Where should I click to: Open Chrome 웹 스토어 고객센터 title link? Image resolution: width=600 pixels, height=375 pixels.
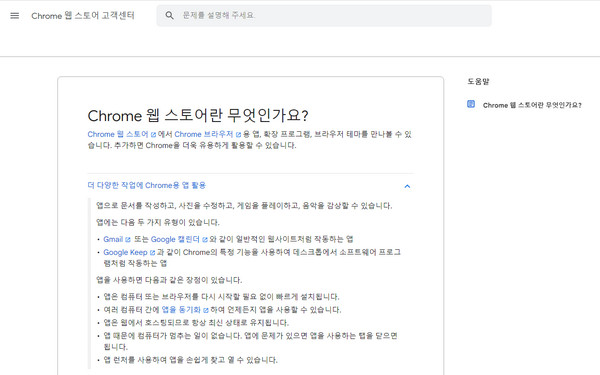[x=83, y=16]
